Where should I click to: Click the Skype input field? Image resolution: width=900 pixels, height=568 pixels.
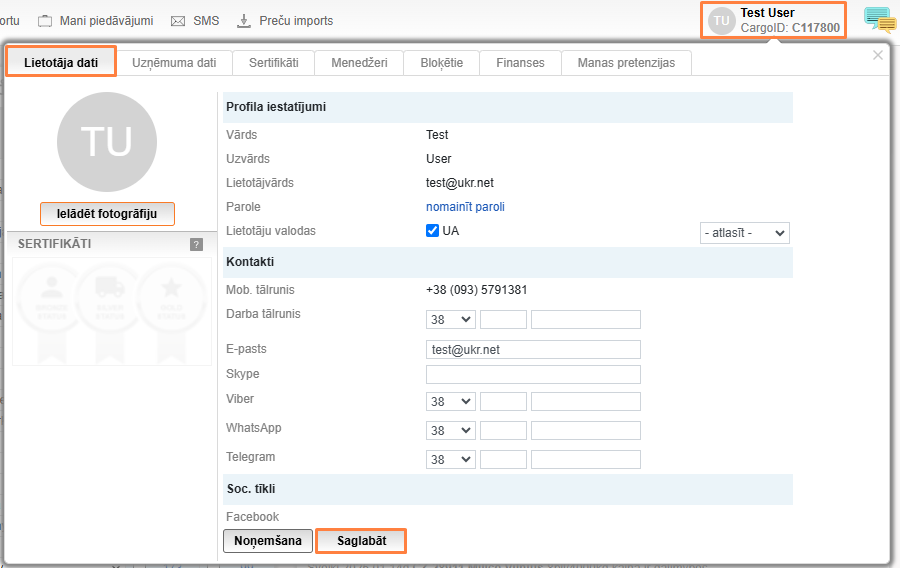(533, 375)
